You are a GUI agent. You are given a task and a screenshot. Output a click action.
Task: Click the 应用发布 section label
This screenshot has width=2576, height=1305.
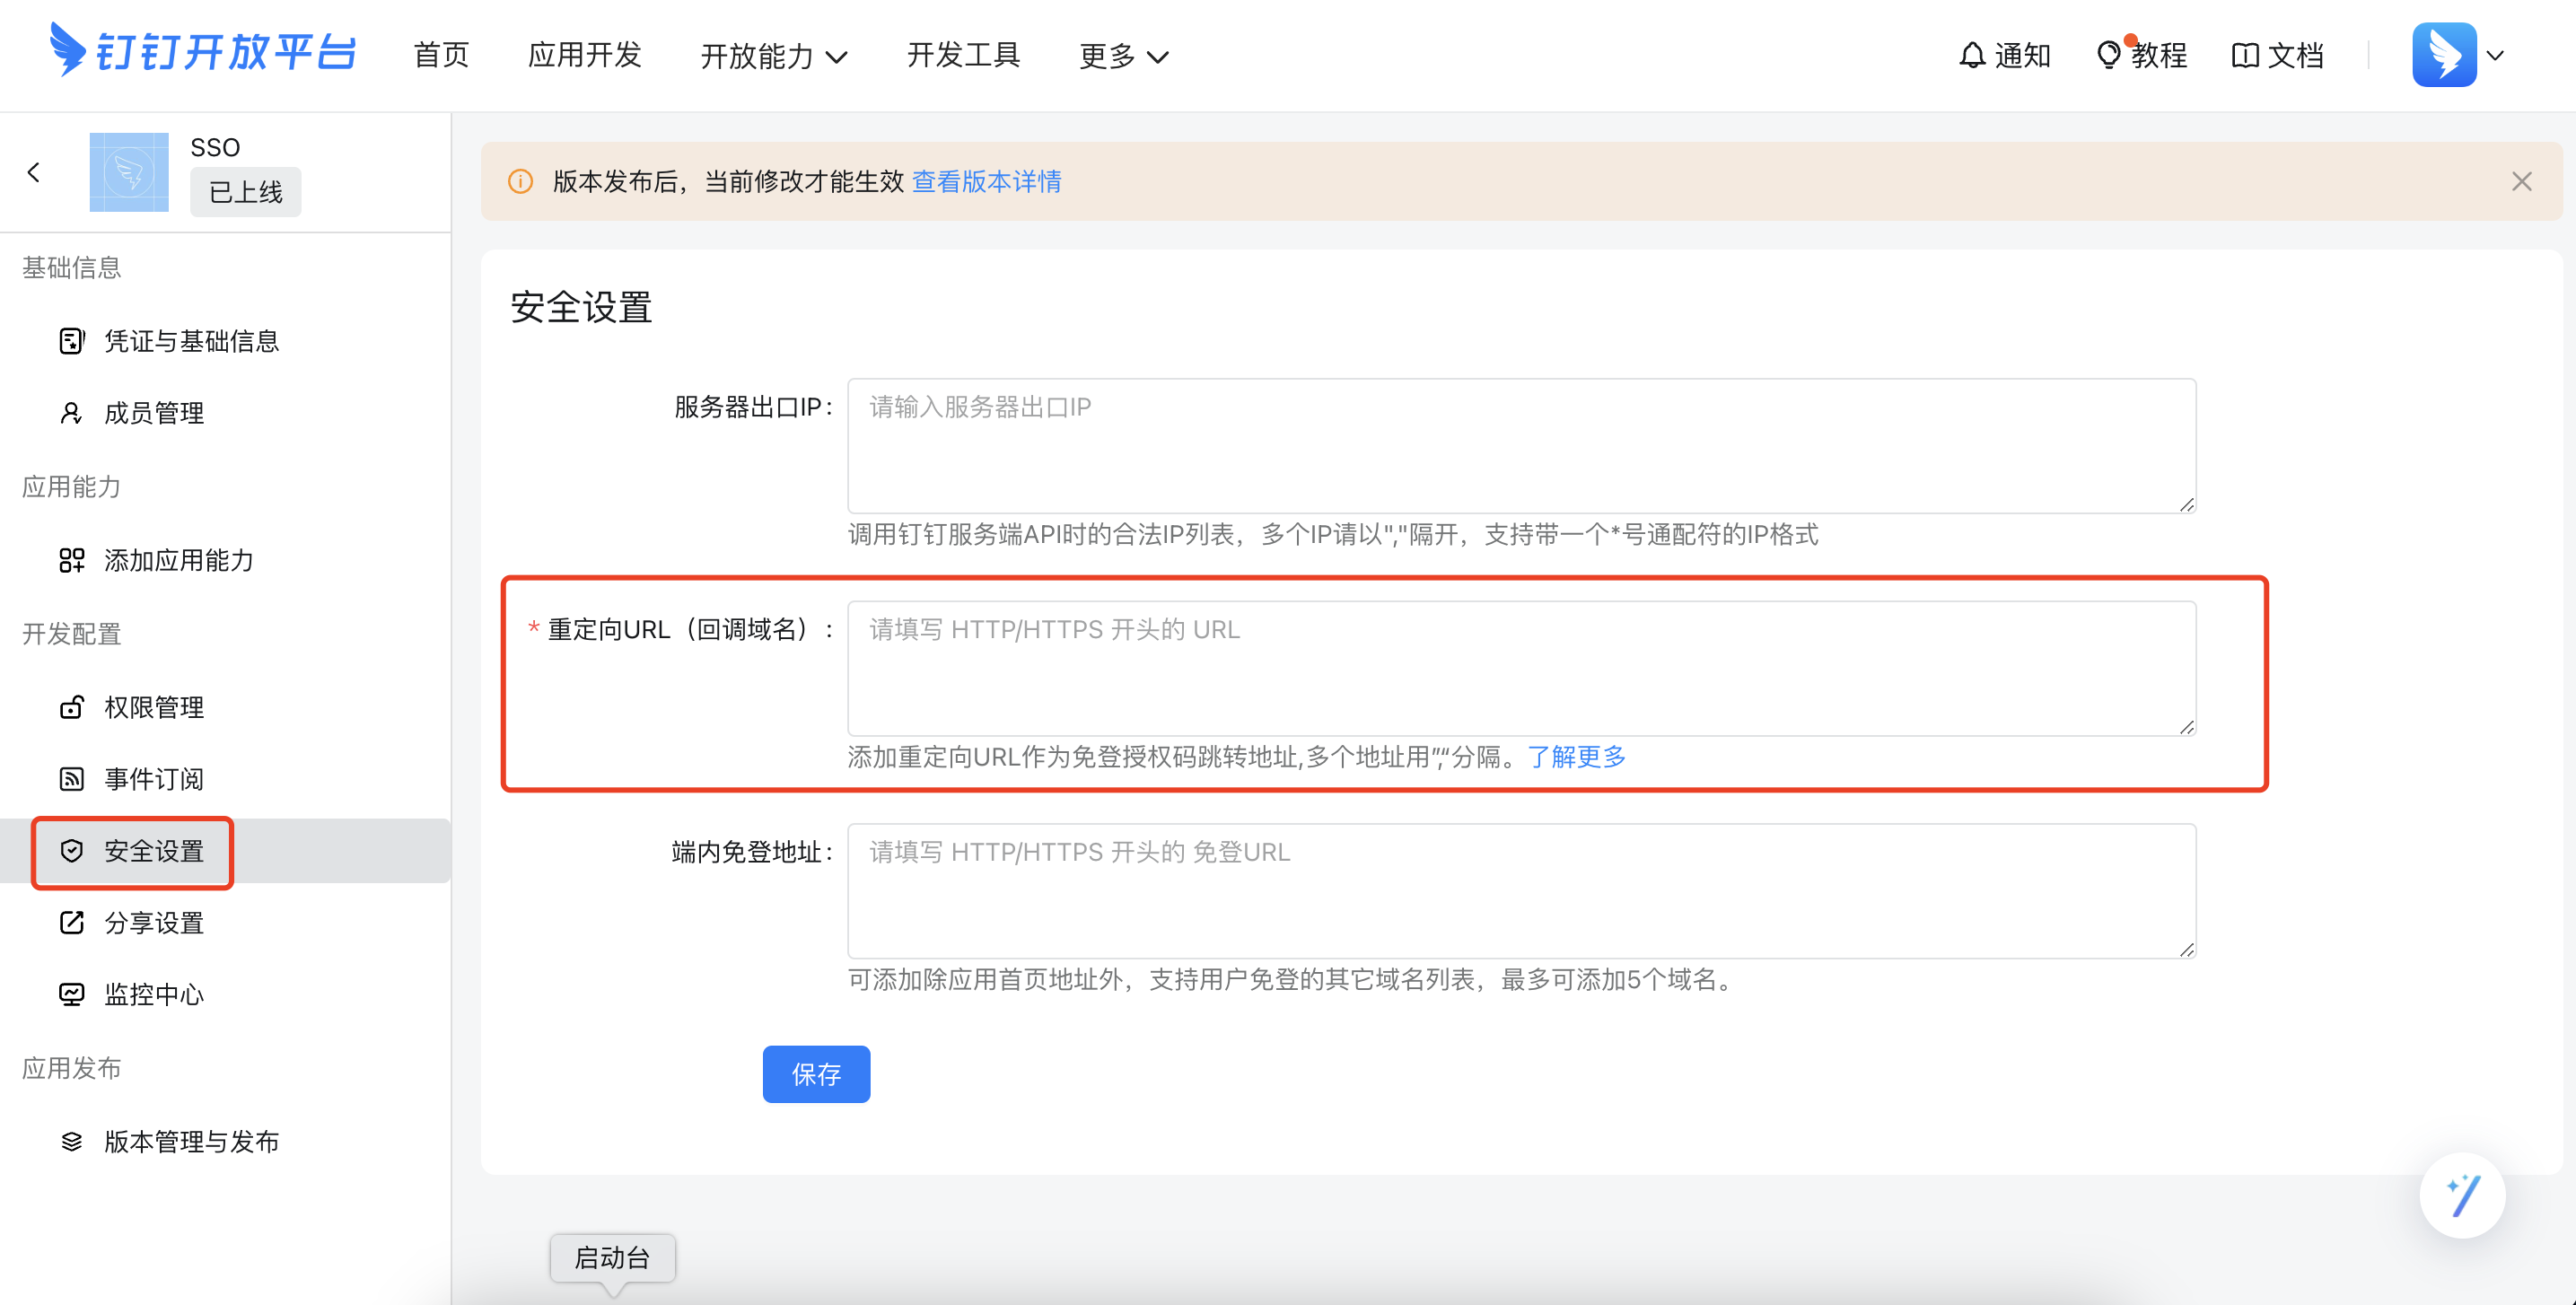click(72, 1068)
